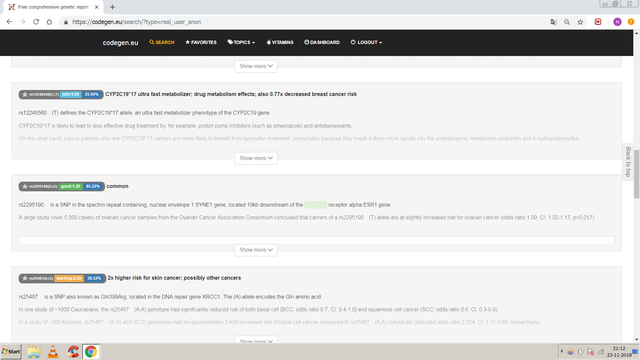The image size is (640, 360).
Task: Expand Show more for skin cancer card
Action: tap(256, 340)
